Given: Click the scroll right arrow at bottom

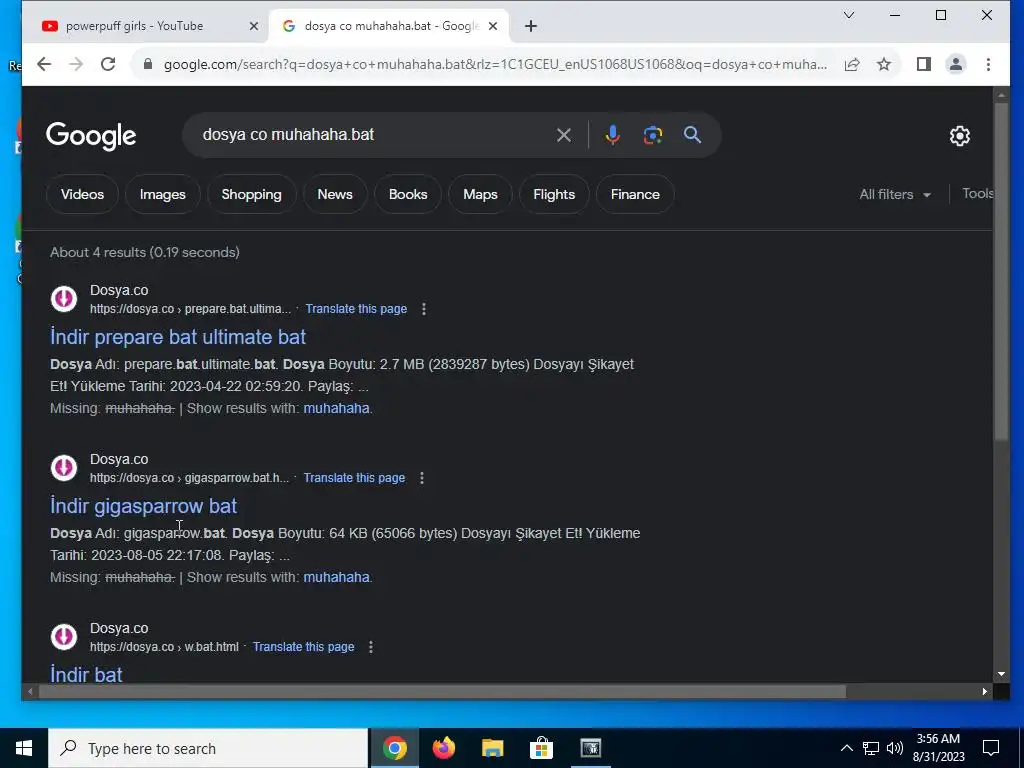Looking at the screenshot, I should pyautogui.click(x=985, y=692).
